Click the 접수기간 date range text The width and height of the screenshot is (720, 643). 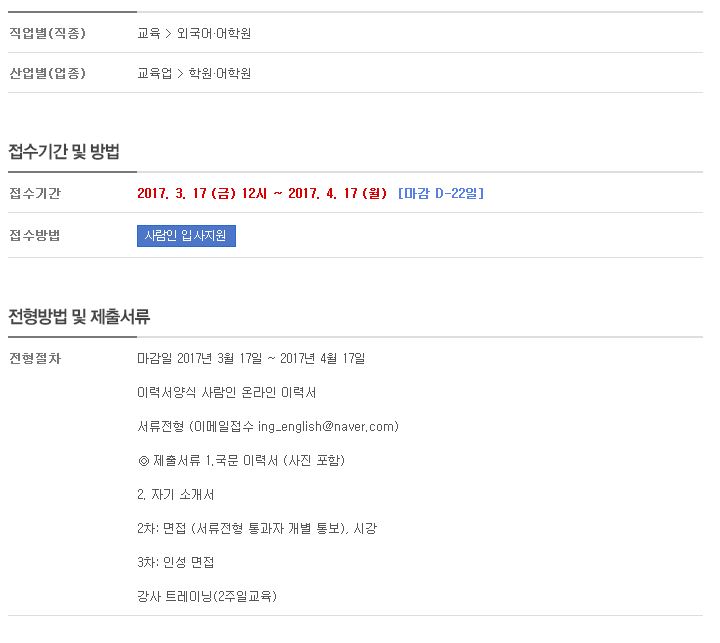262,193
